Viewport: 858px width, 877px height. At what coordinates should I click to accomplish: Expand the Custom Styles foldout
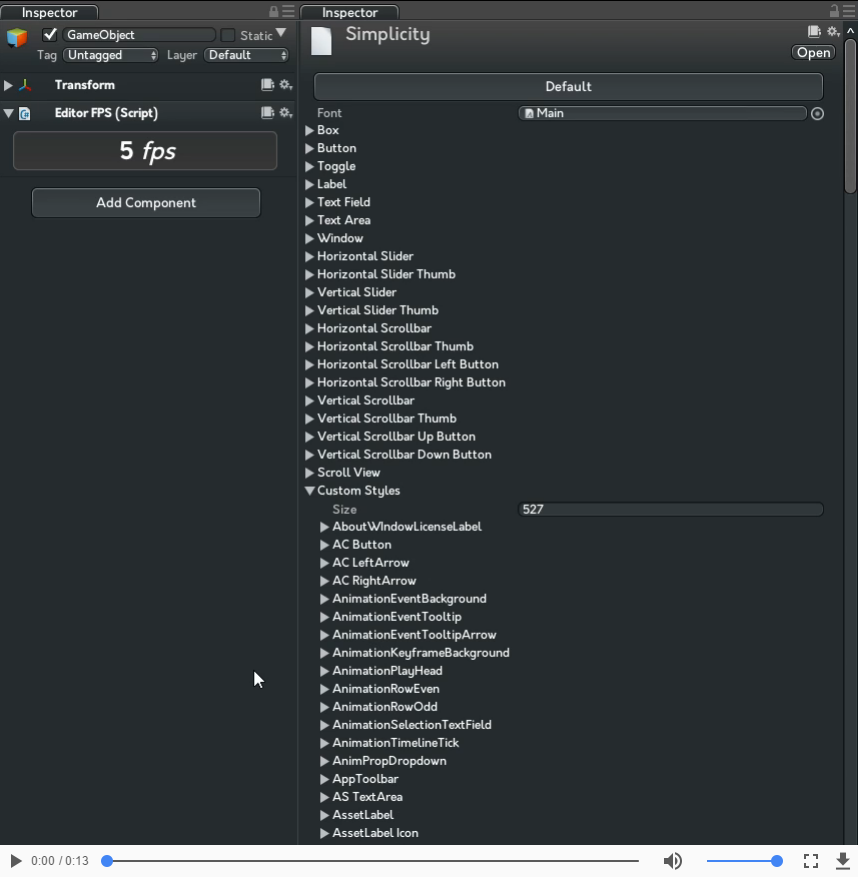pos(310,490)
